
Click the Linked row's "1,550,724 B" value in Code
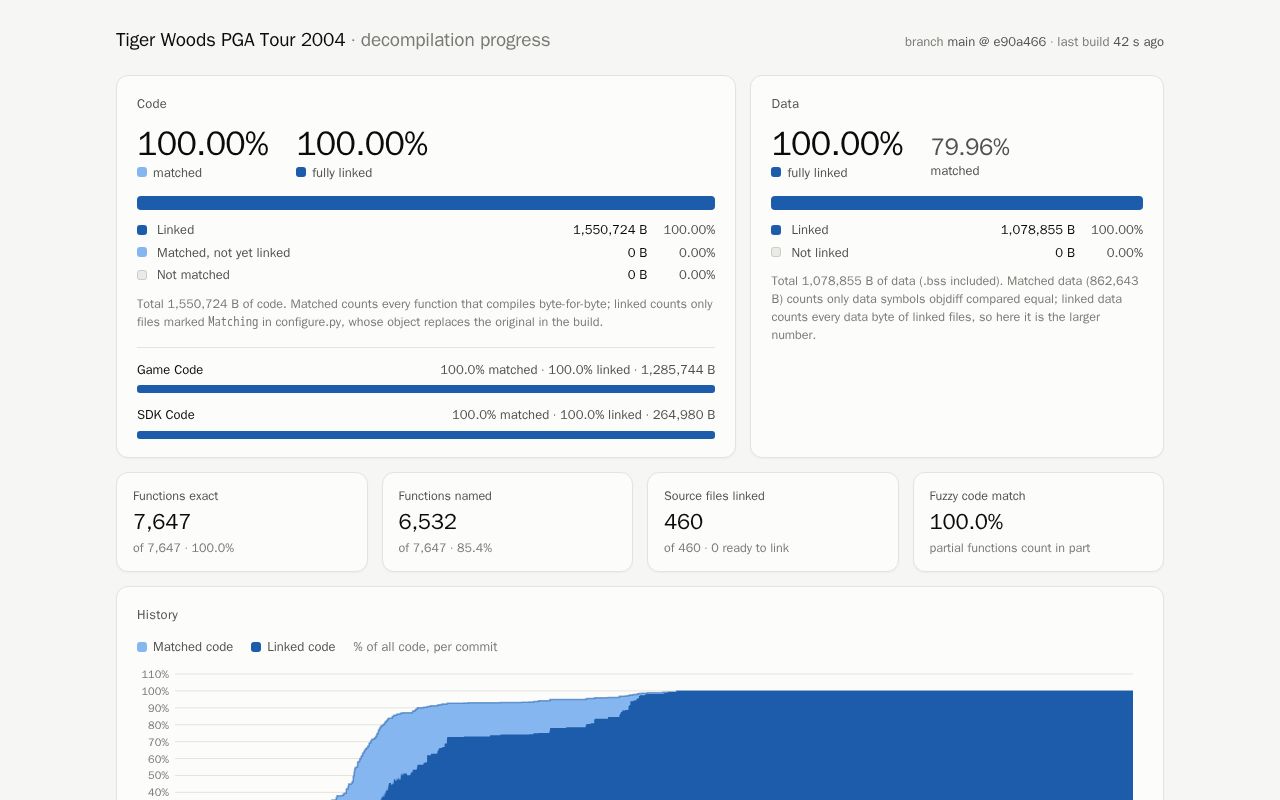click(610, 230)
